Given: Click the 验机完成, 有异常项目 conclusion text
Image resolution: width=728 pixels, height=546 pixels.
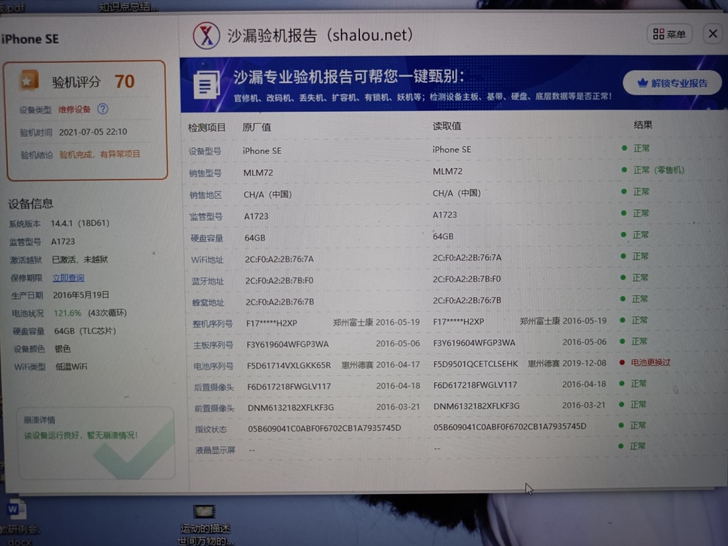Looking at the screenshot, I should pos(100,154).
